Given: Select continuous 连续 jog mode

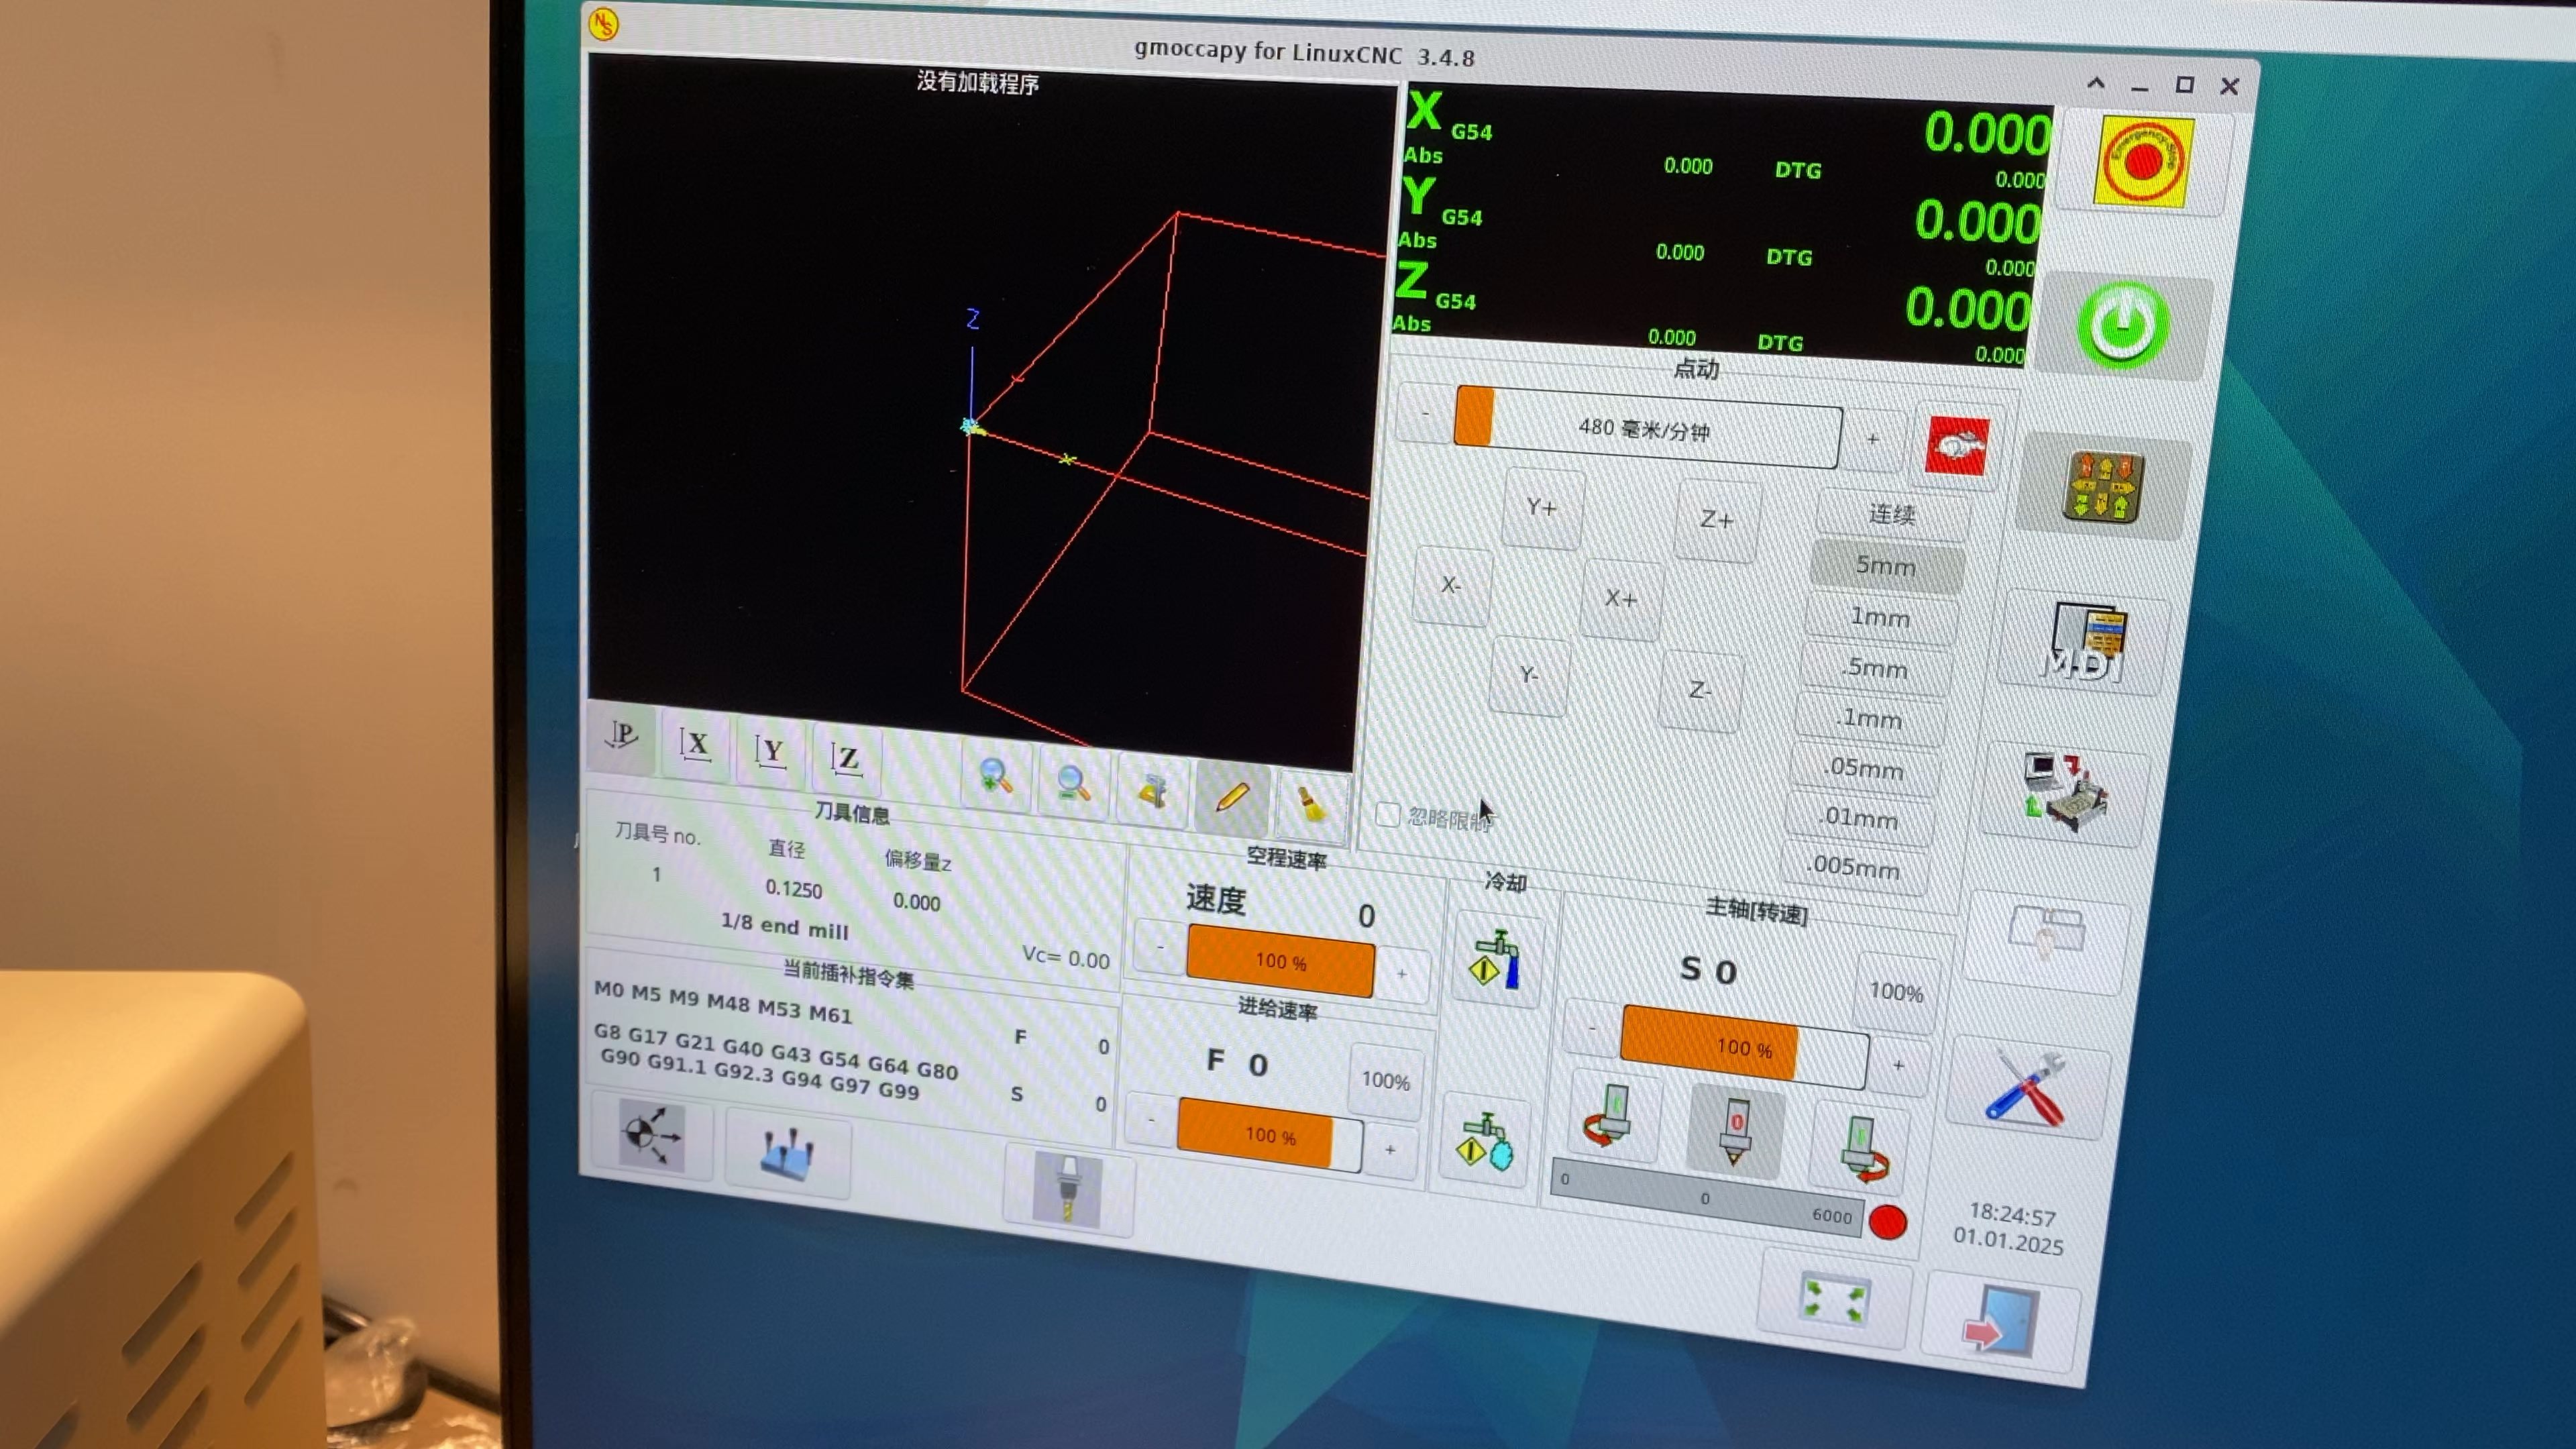Looking at the screenshot, I should 1891,514.
